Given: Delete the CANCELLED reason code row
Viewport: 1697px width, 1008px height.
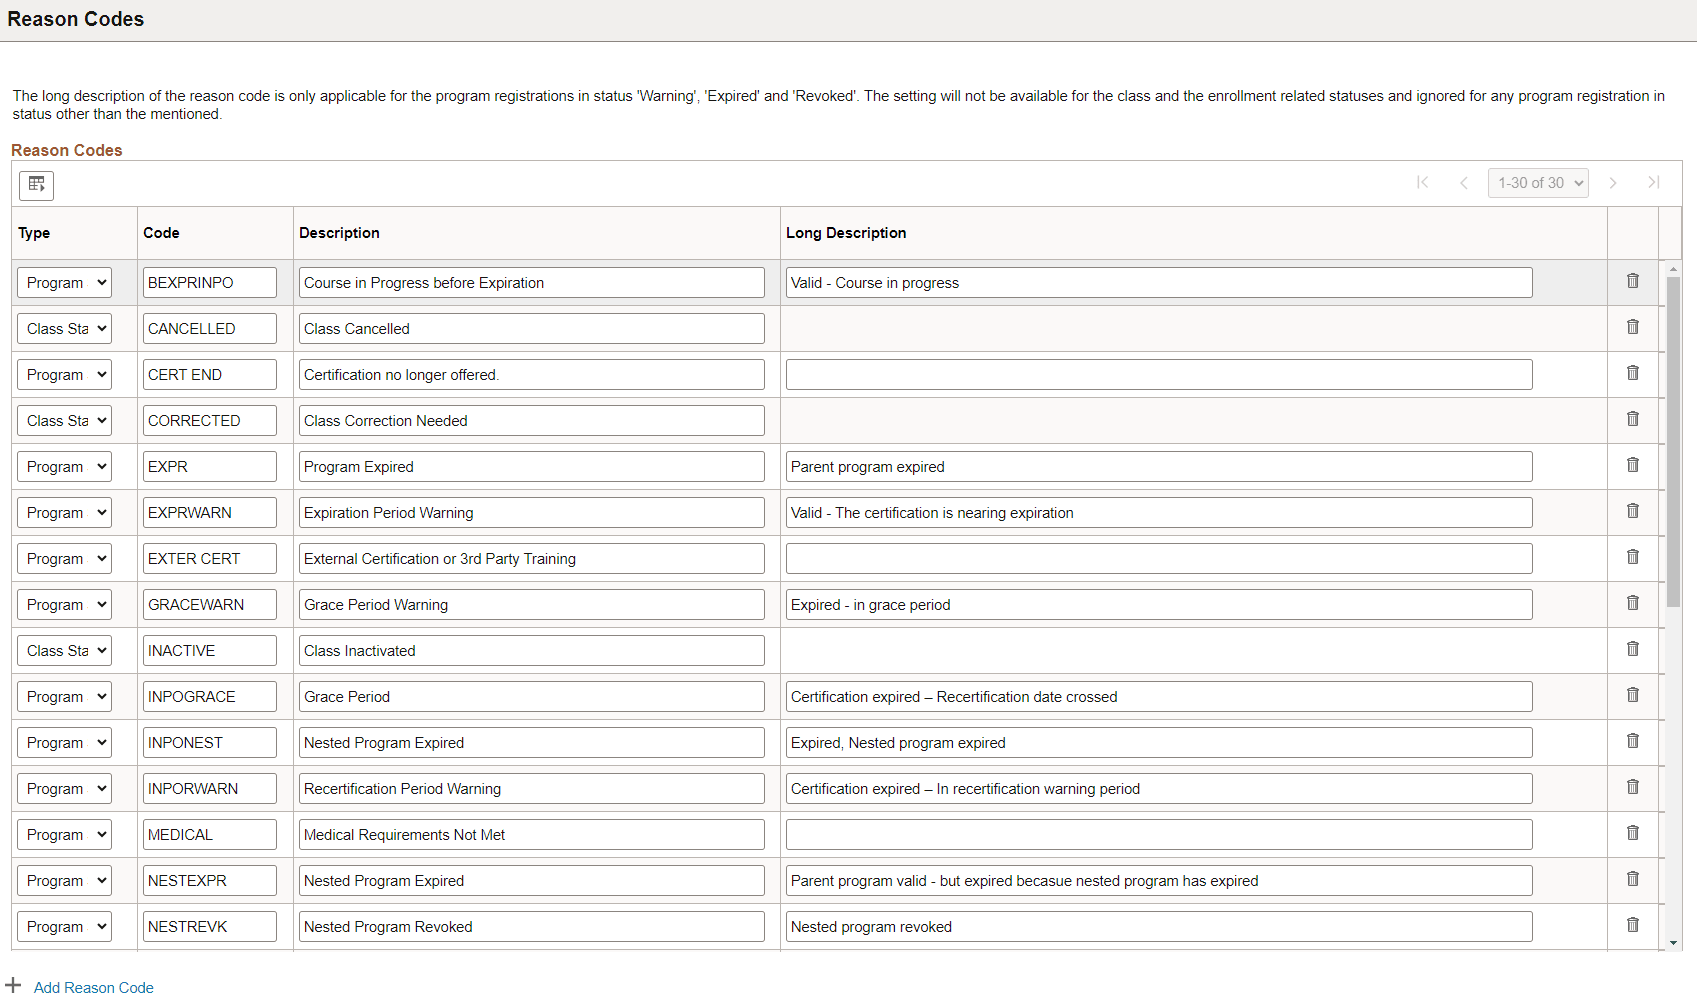Looking at the screenshot, I should point(1633,326).
